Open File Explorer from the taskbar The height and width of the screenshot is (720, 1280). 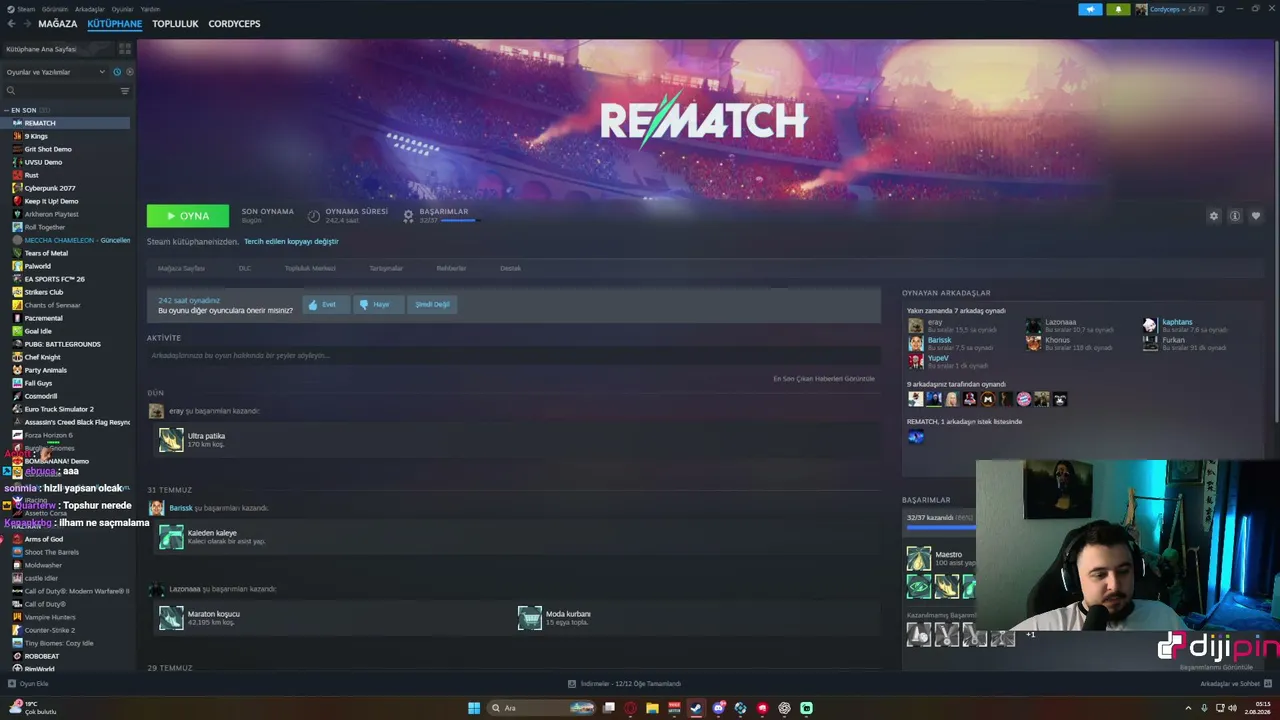(x=652, y=708)
